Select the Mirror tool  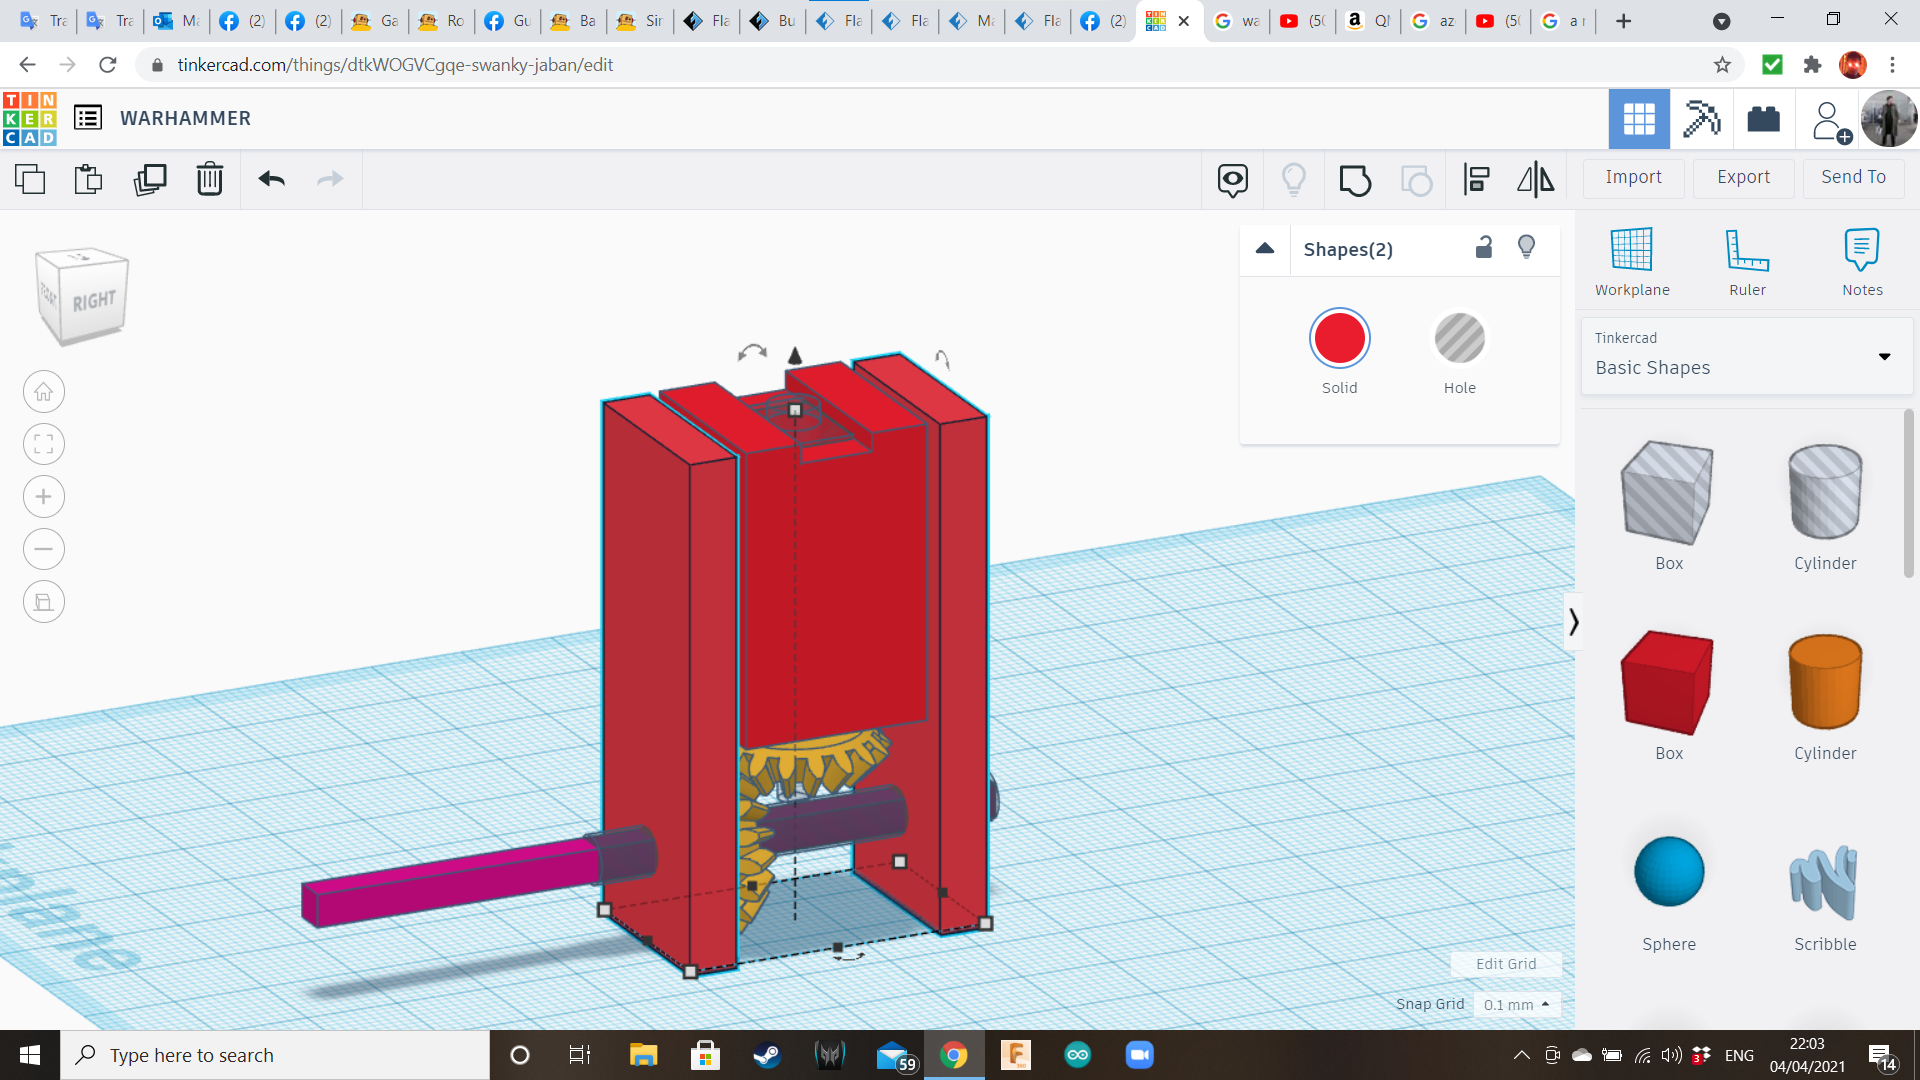pos(1535,177)
